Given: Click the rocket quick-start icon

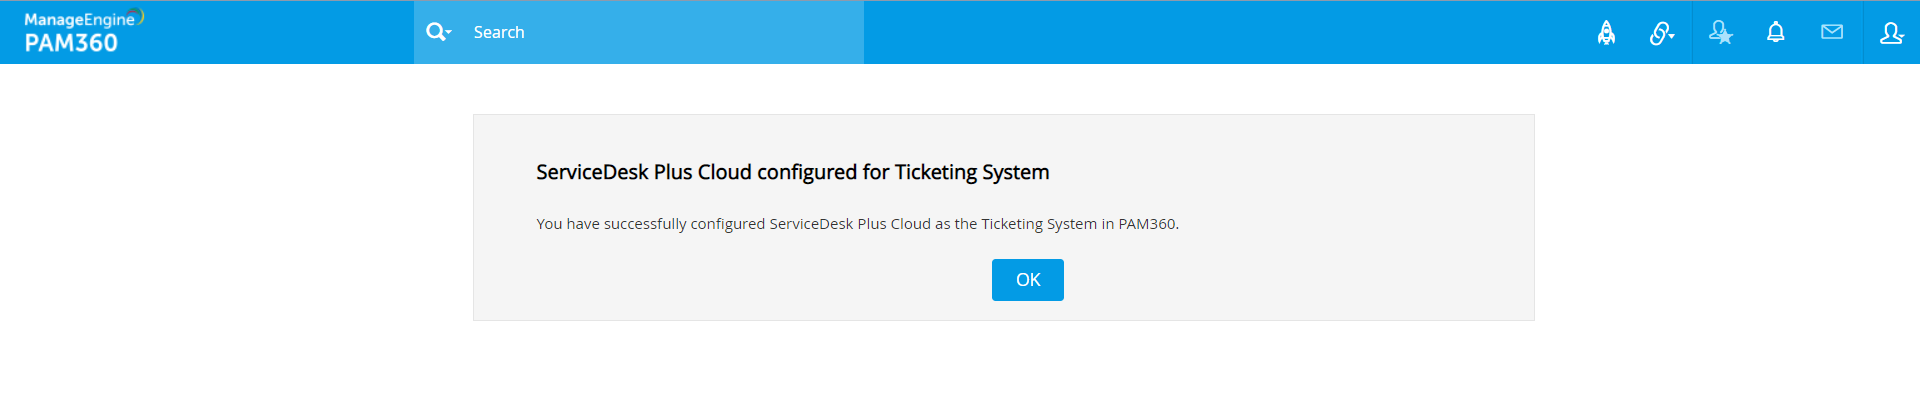Looking at the screenshot, I should tap(1606, 33).
